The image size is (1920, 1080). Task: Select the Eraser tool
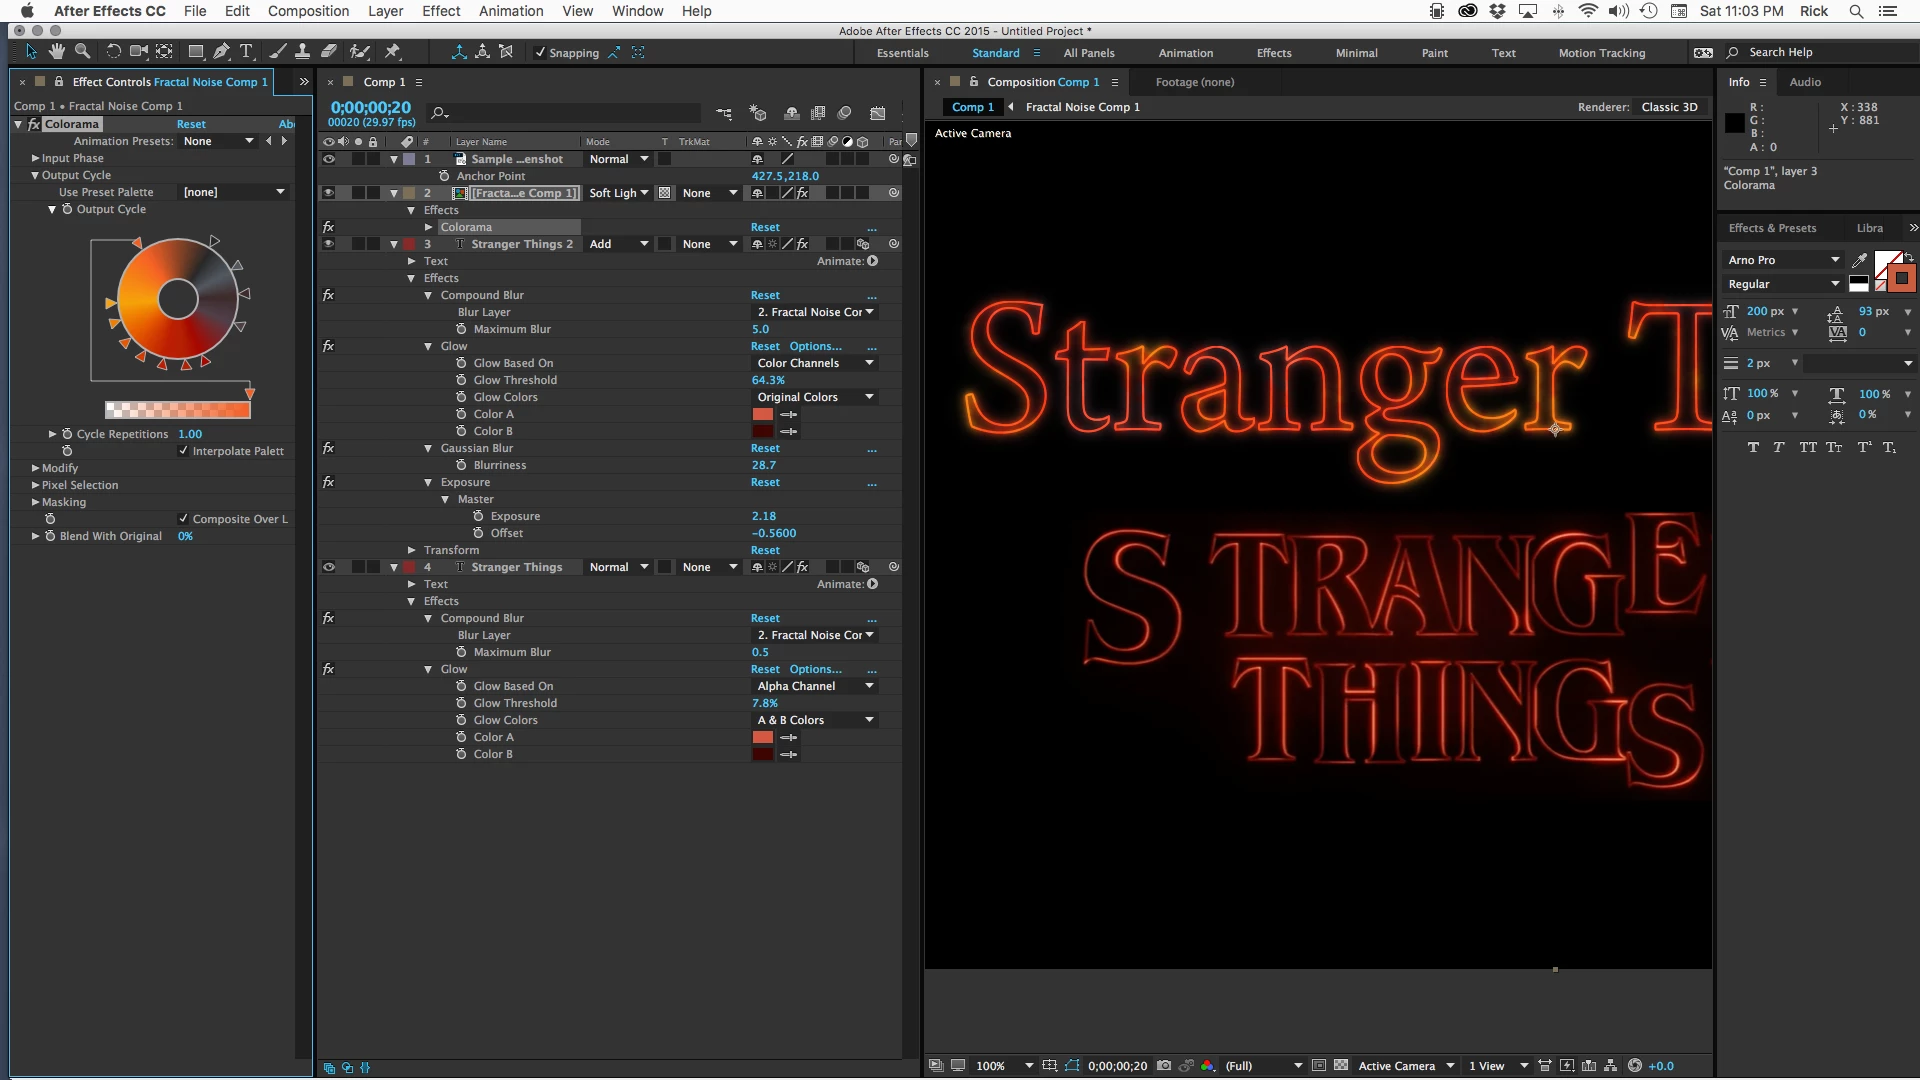coord(329,52)
